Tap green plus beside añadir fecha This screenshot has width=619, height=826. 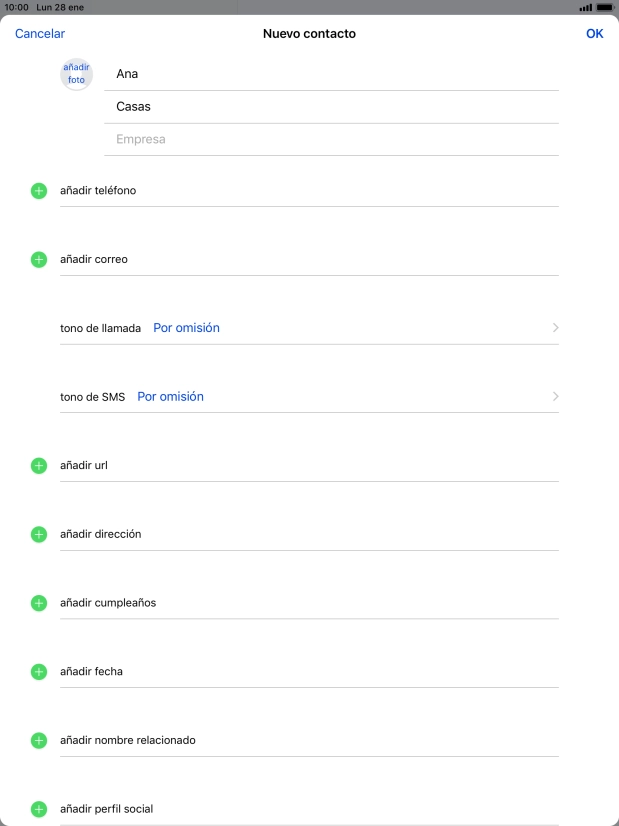[x=39, y=672]
